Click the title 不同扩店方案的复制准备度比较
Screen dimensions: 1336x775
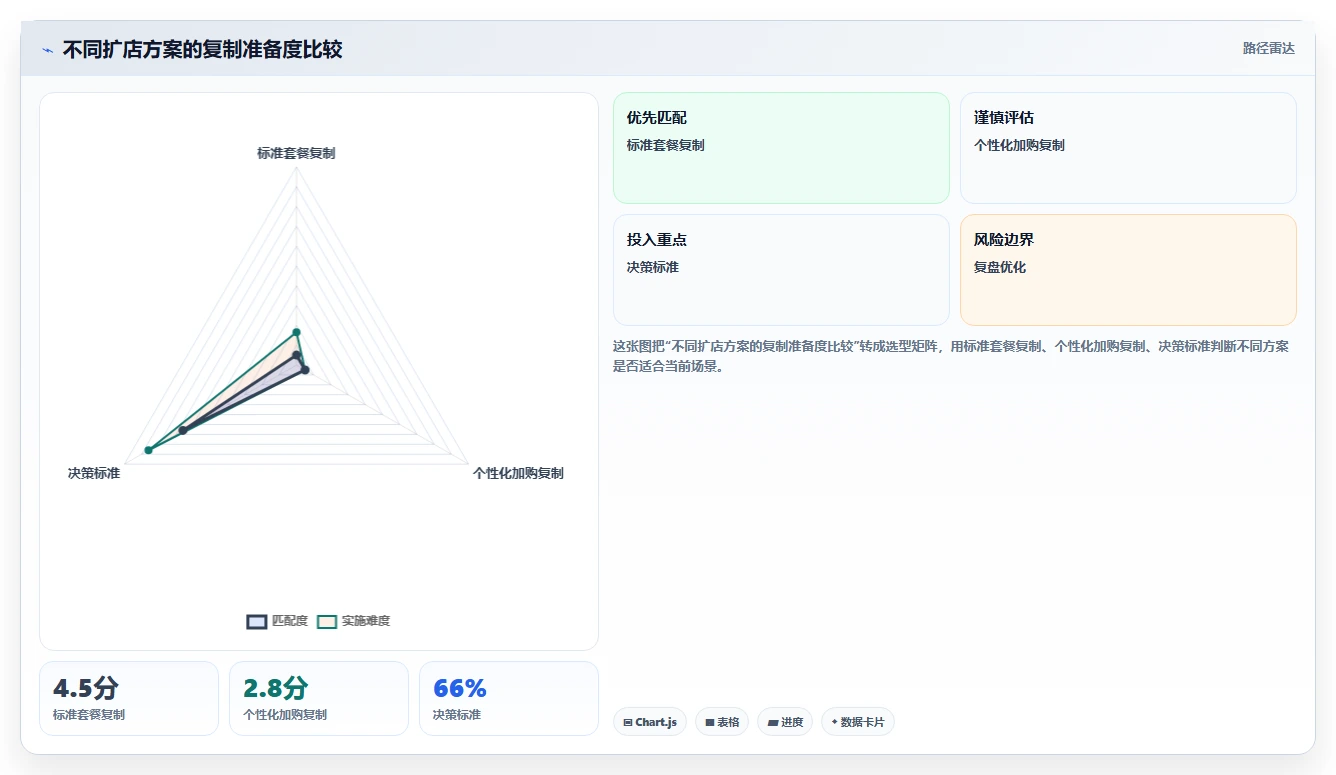pyautogui.click(x=203, y=50)
